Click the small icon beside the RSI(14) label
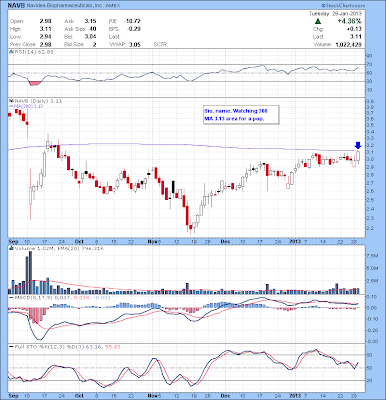386x400 pixels. (10, 52)
